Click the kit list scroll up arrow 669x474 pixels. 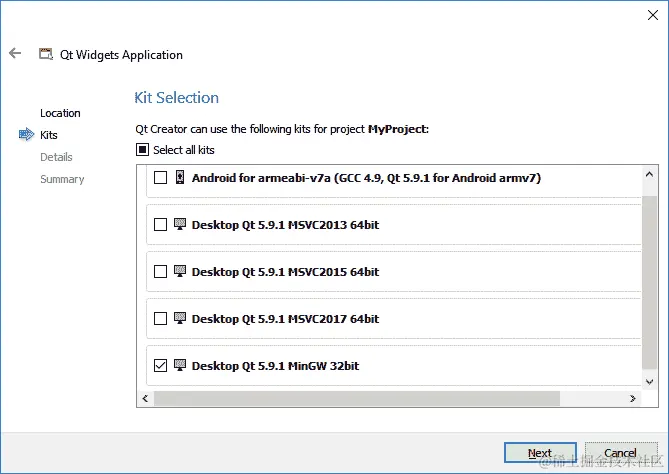click(x=649, y=174)
